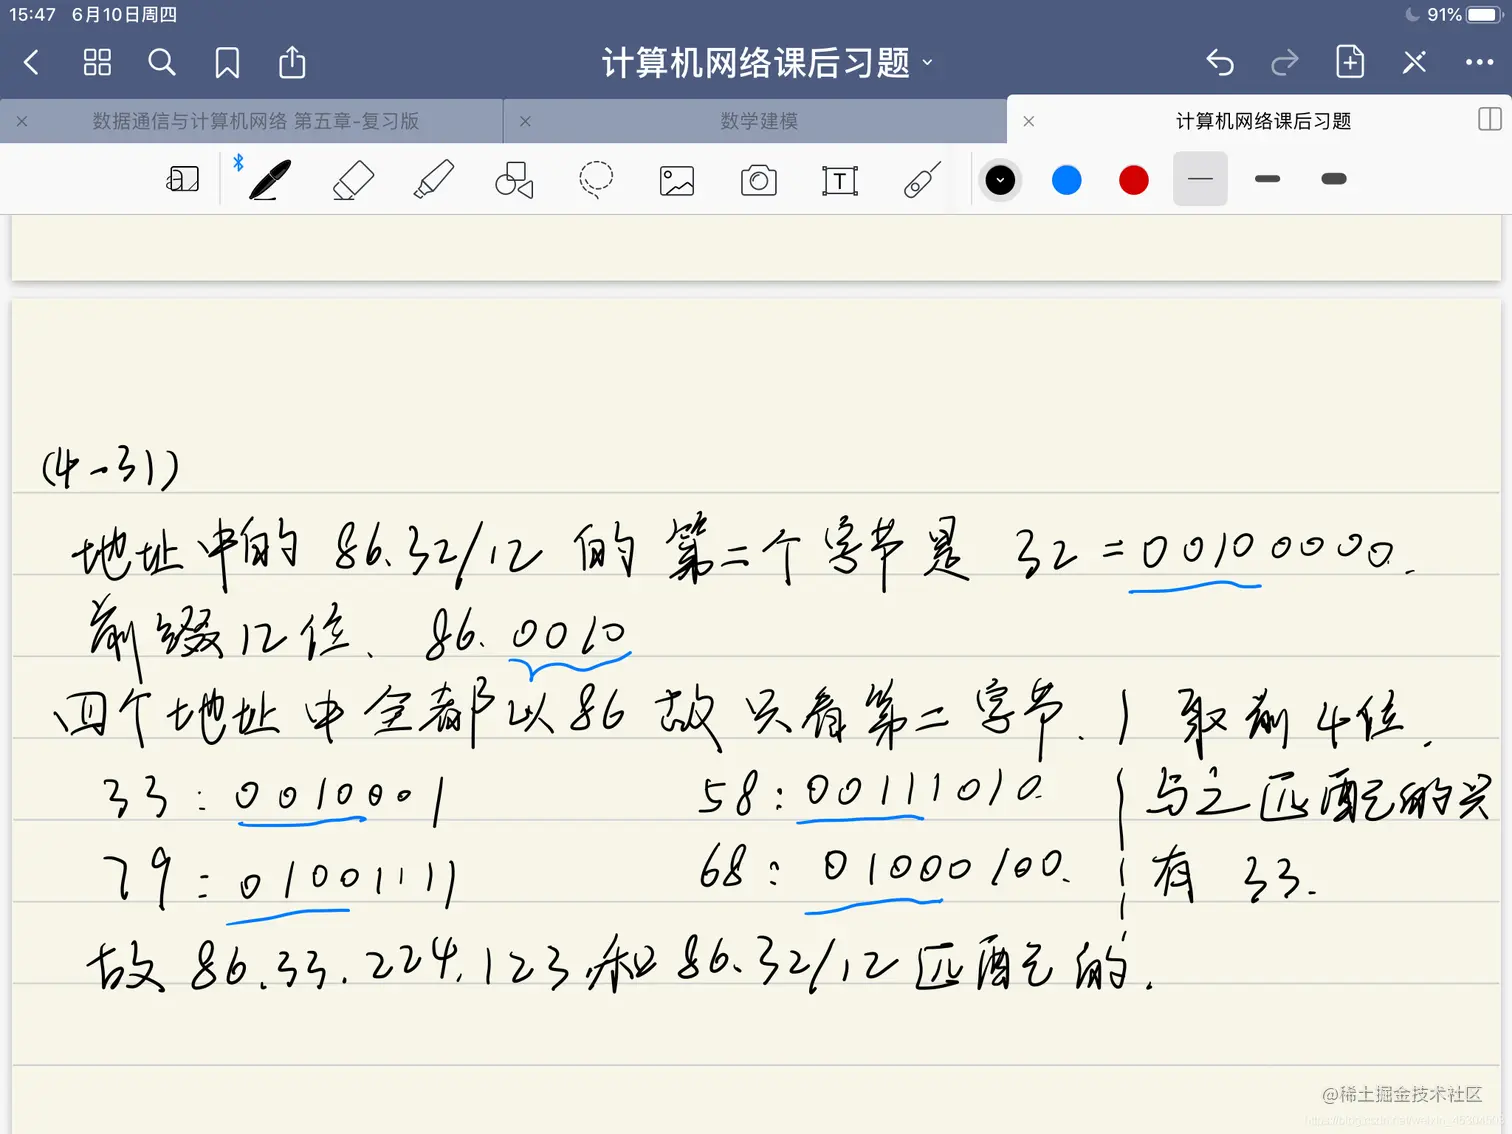Activate the lasso selection tool
The height and width of the screenshot is (1134, 1512).
click(x=595, y=180)
